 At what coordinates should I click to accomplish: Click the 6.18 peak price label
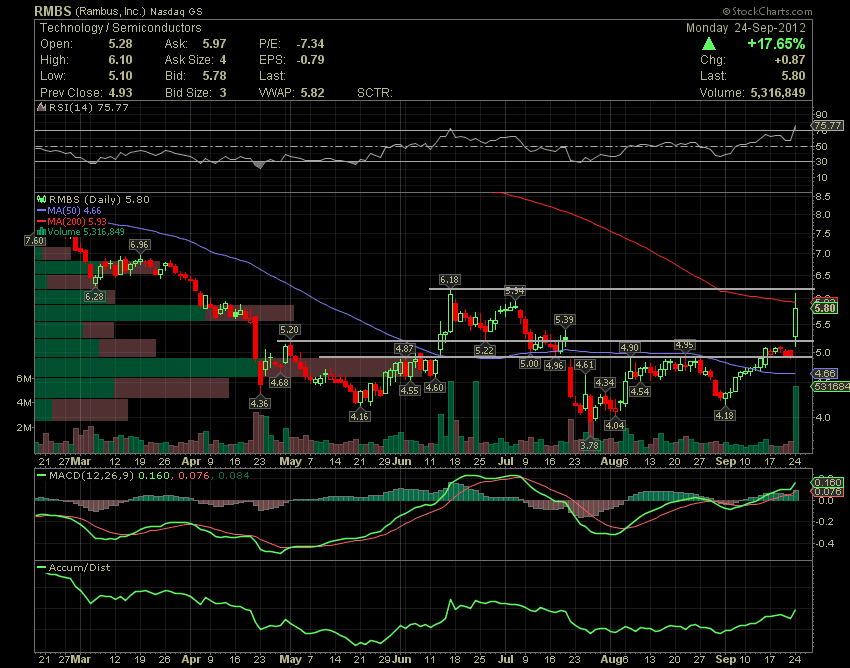[449, 280]
